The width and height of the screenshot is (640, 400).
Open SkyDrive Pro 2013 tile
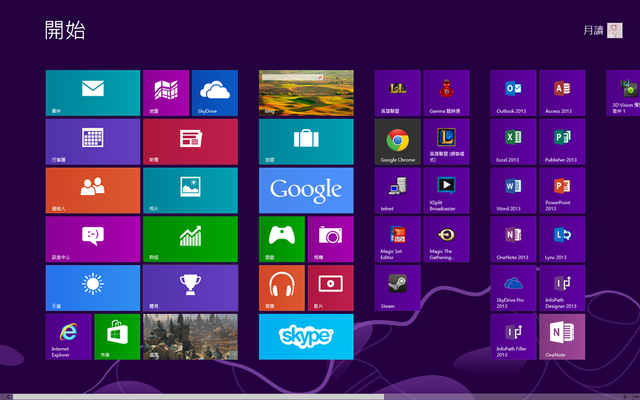pyautogui.click(x=513, y=288)
